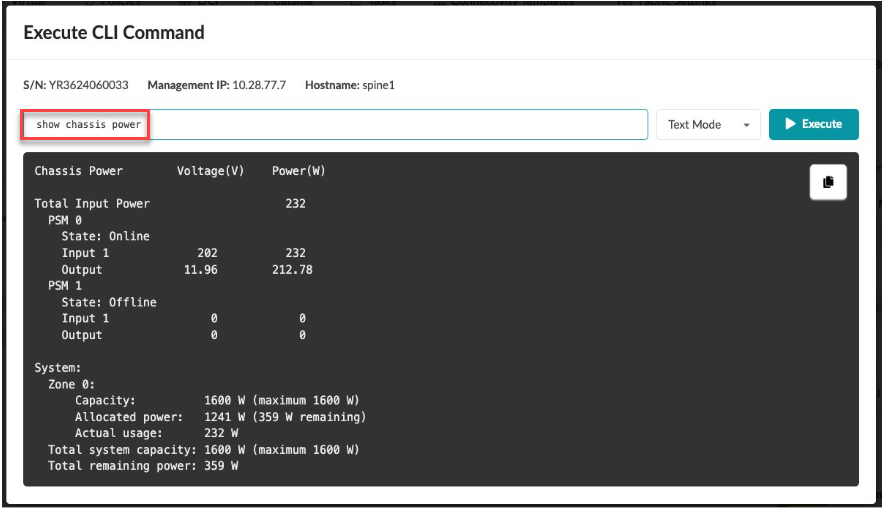Click the 'PSM 0' line

(x=65, y=220)
